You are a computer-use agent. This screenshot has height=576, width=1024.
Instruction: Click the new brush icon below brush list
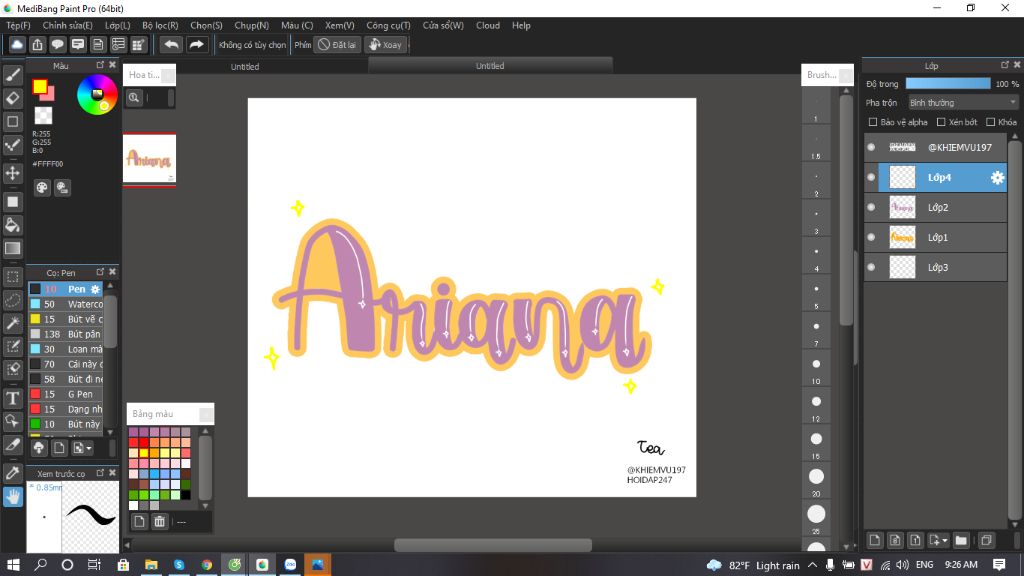[59, 448]
